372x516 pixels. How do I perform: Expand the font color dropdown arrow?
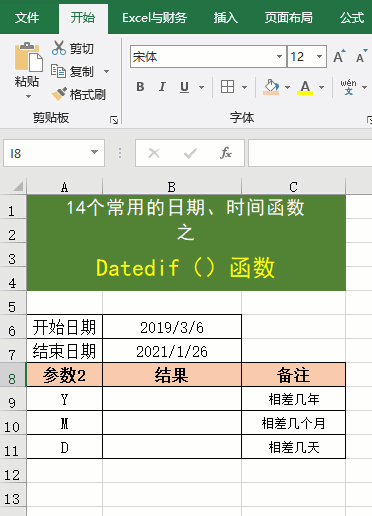[x=321, y=87]
